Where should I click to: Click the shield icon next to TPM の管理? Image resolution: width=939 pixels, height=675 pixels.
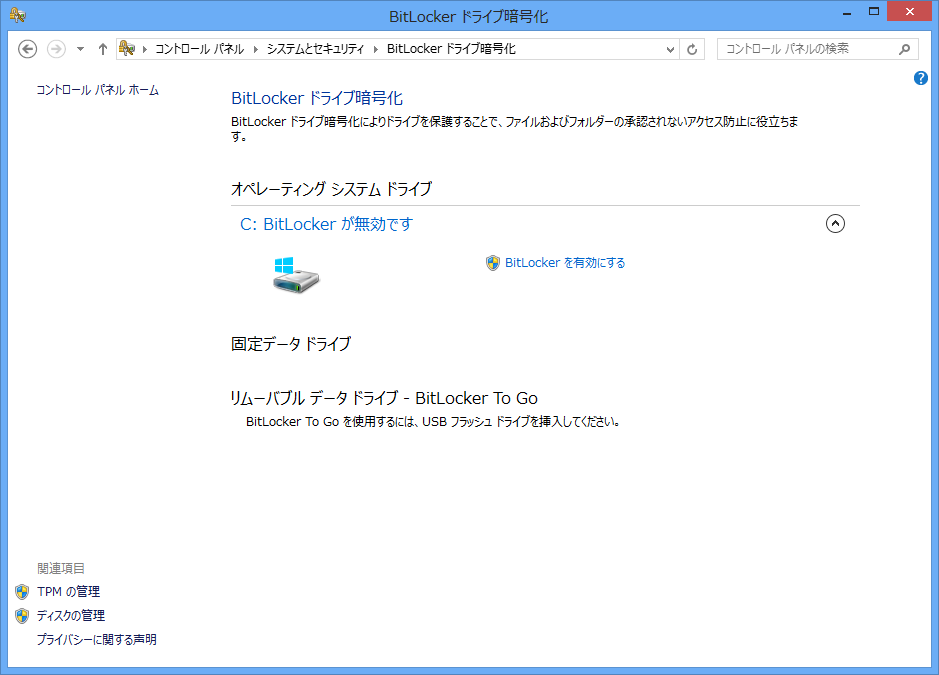[x=22, y=592]
